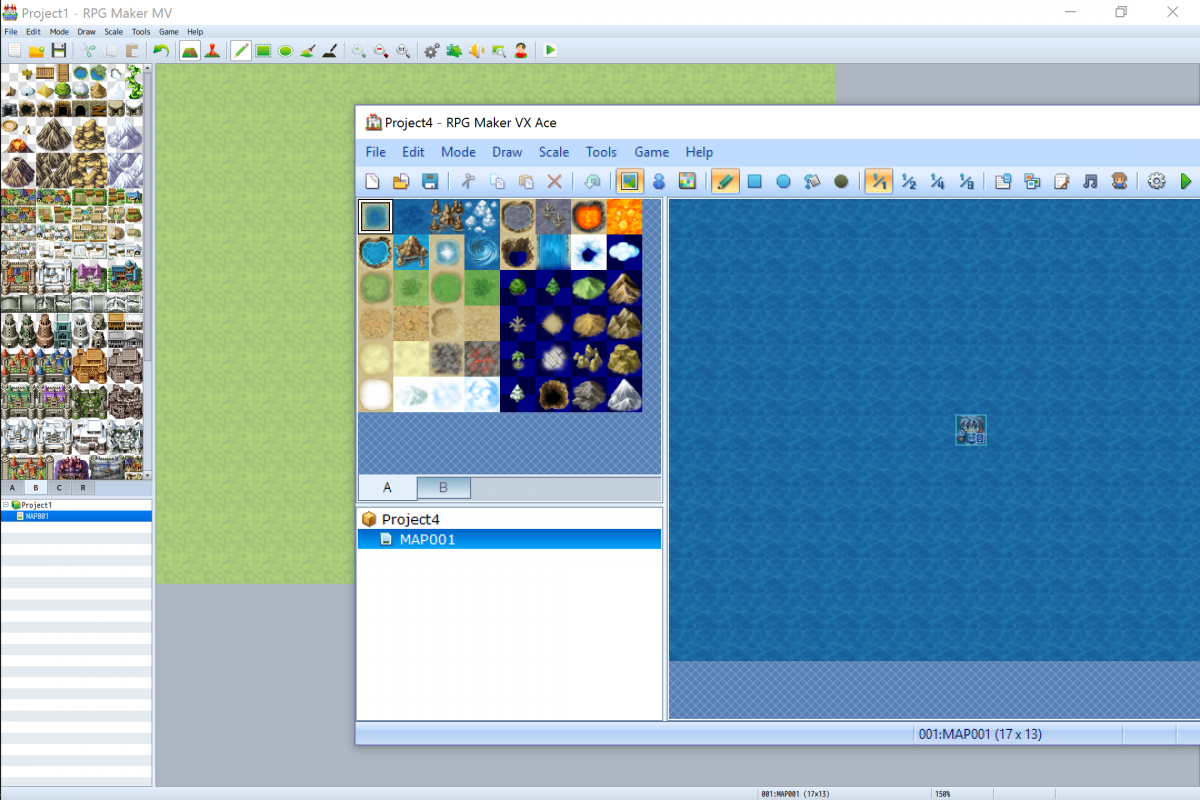
Task: Pick the lava tile in VX Ace tileset
Action: pos(588,216)
